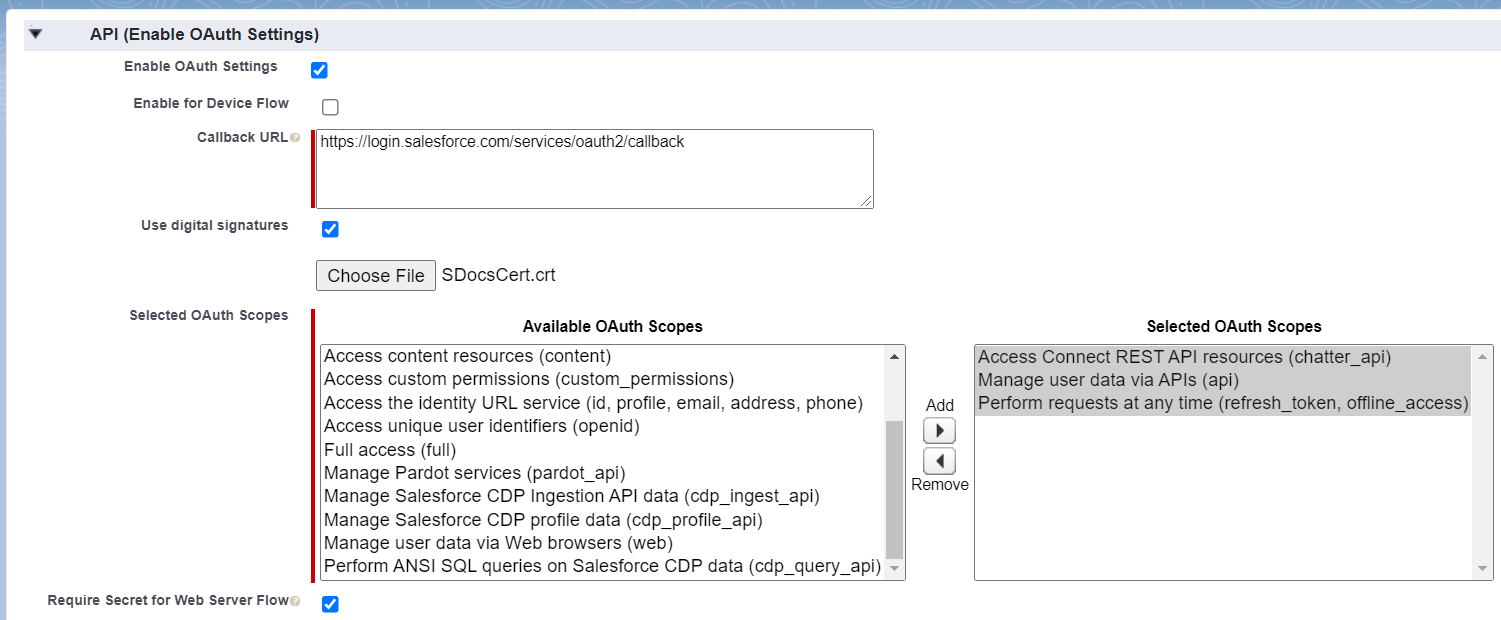Uncheck Enable OAuth Settings checkbox
This screenshot has width=1501, height=620.
(x=319, y=70)
